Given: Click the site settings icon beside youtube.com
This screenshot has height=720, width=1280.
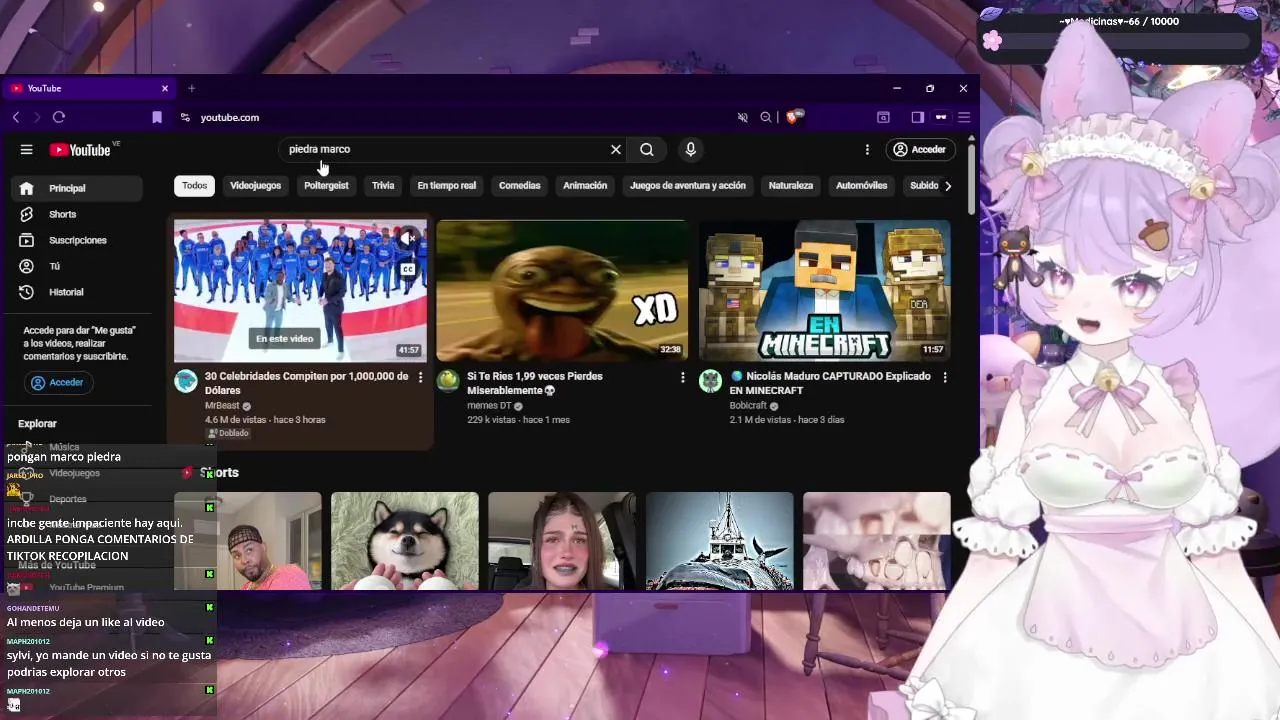Looking at the screenshot, I should [x=185, y=117].
